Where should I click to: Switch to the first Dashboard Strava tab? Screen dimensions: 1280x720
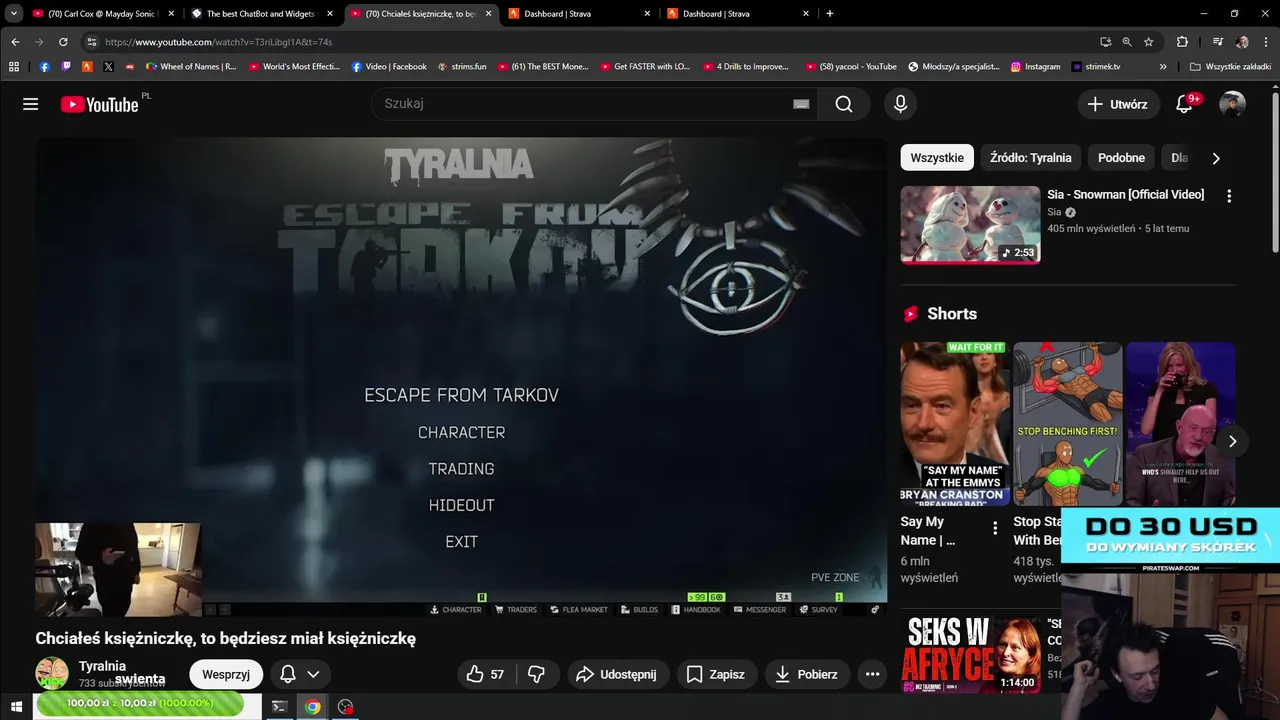click(580, 14)
